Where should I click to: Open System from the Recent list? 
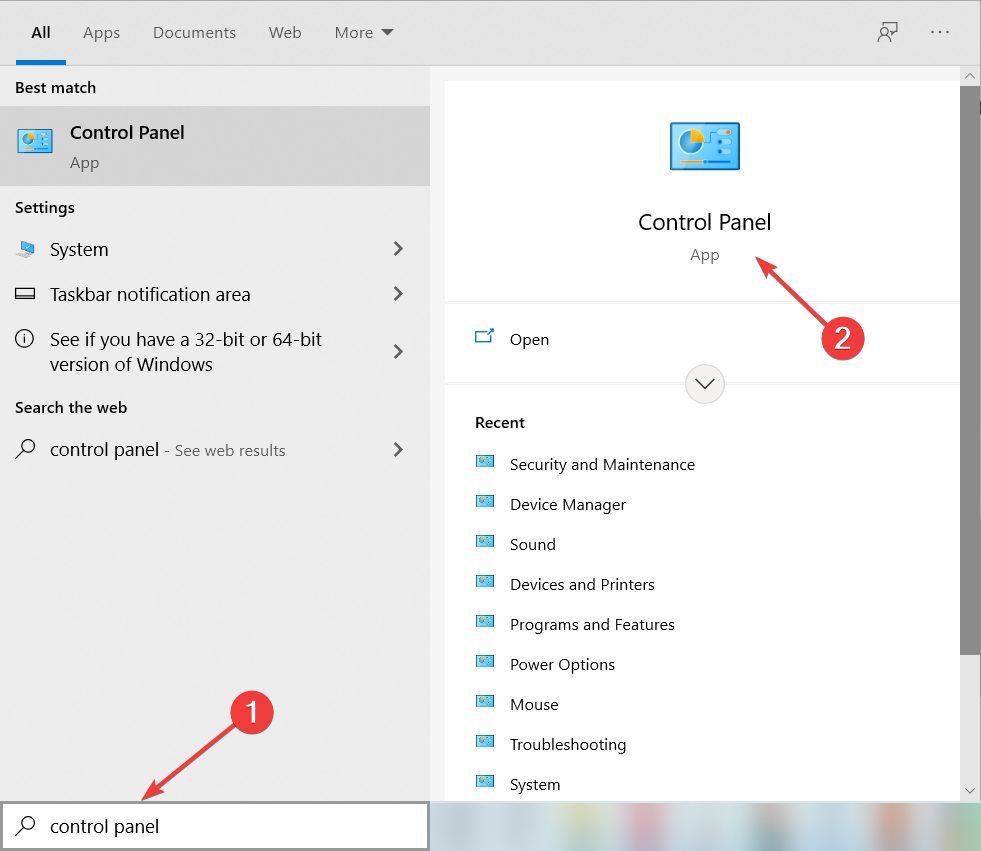535,785
